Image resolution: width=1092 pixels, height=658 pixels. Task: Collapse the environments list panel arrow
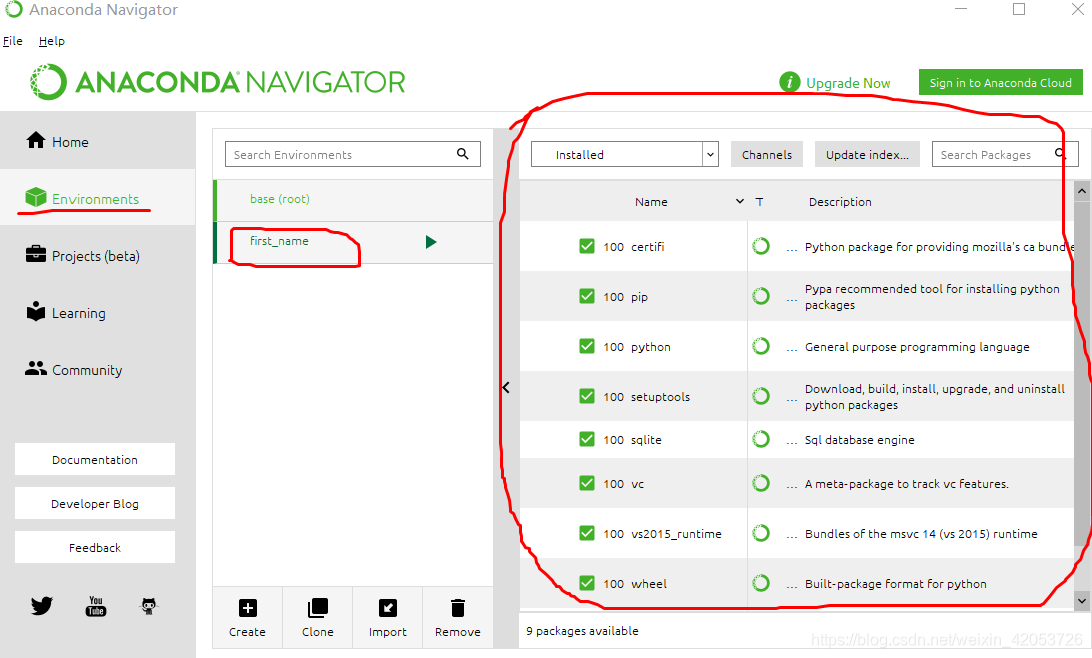tap(506, 388)
